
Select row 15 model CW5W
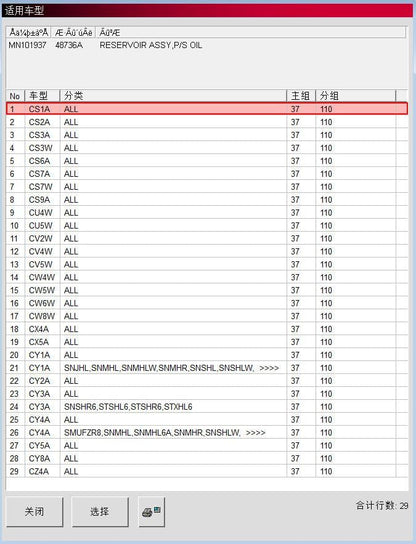pos(207,290)
